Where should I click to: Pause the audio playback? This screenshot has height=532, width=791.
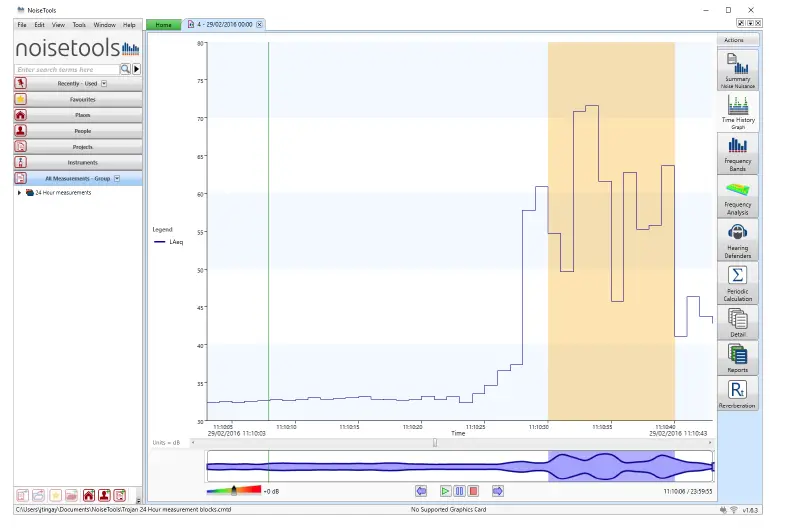(x=459, y=491)
